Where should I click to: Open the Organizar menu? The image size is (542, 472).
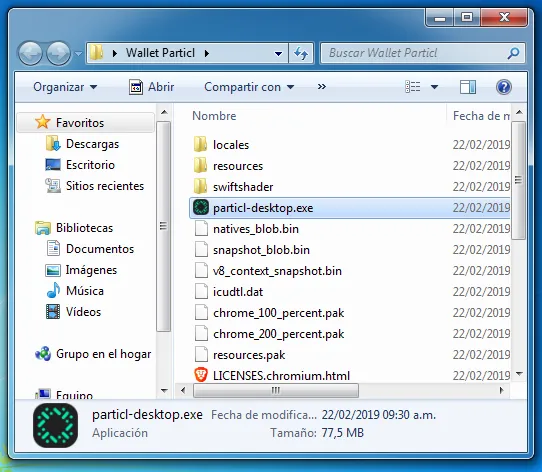tap(65, 87)
